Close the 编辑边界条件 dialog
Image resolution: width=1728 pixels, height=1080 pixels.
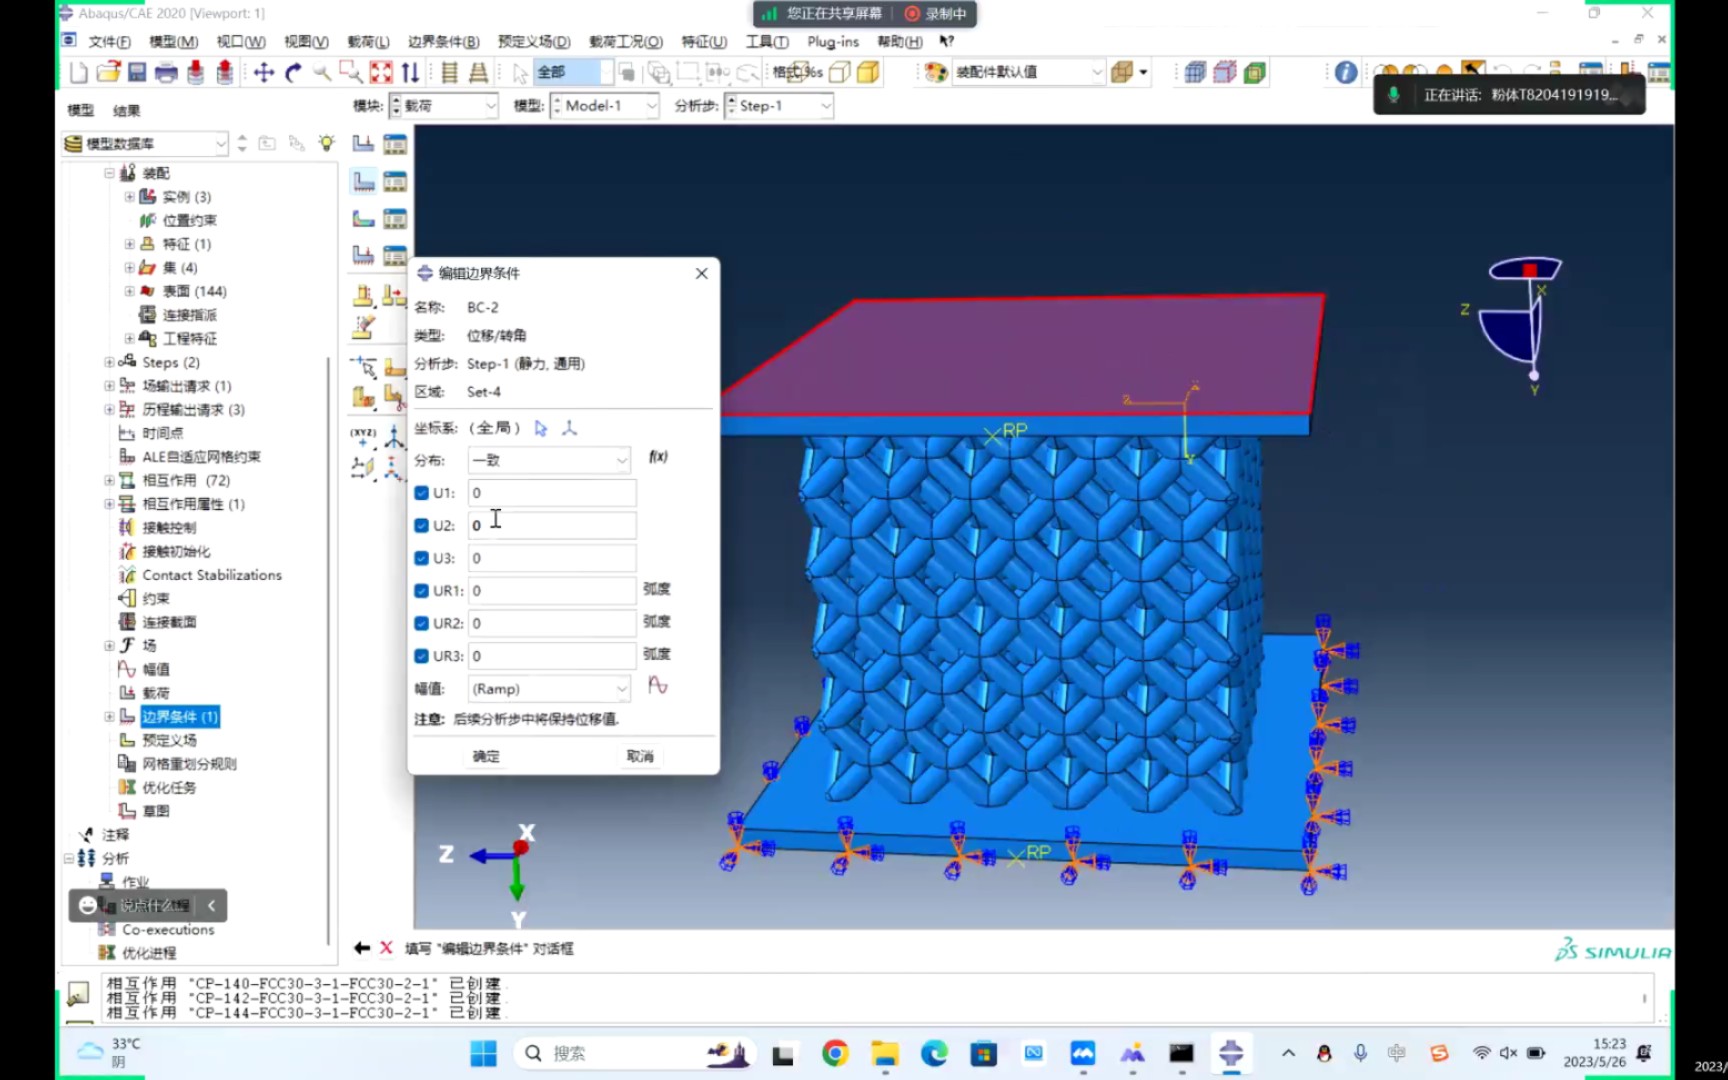tap(702, 273)
